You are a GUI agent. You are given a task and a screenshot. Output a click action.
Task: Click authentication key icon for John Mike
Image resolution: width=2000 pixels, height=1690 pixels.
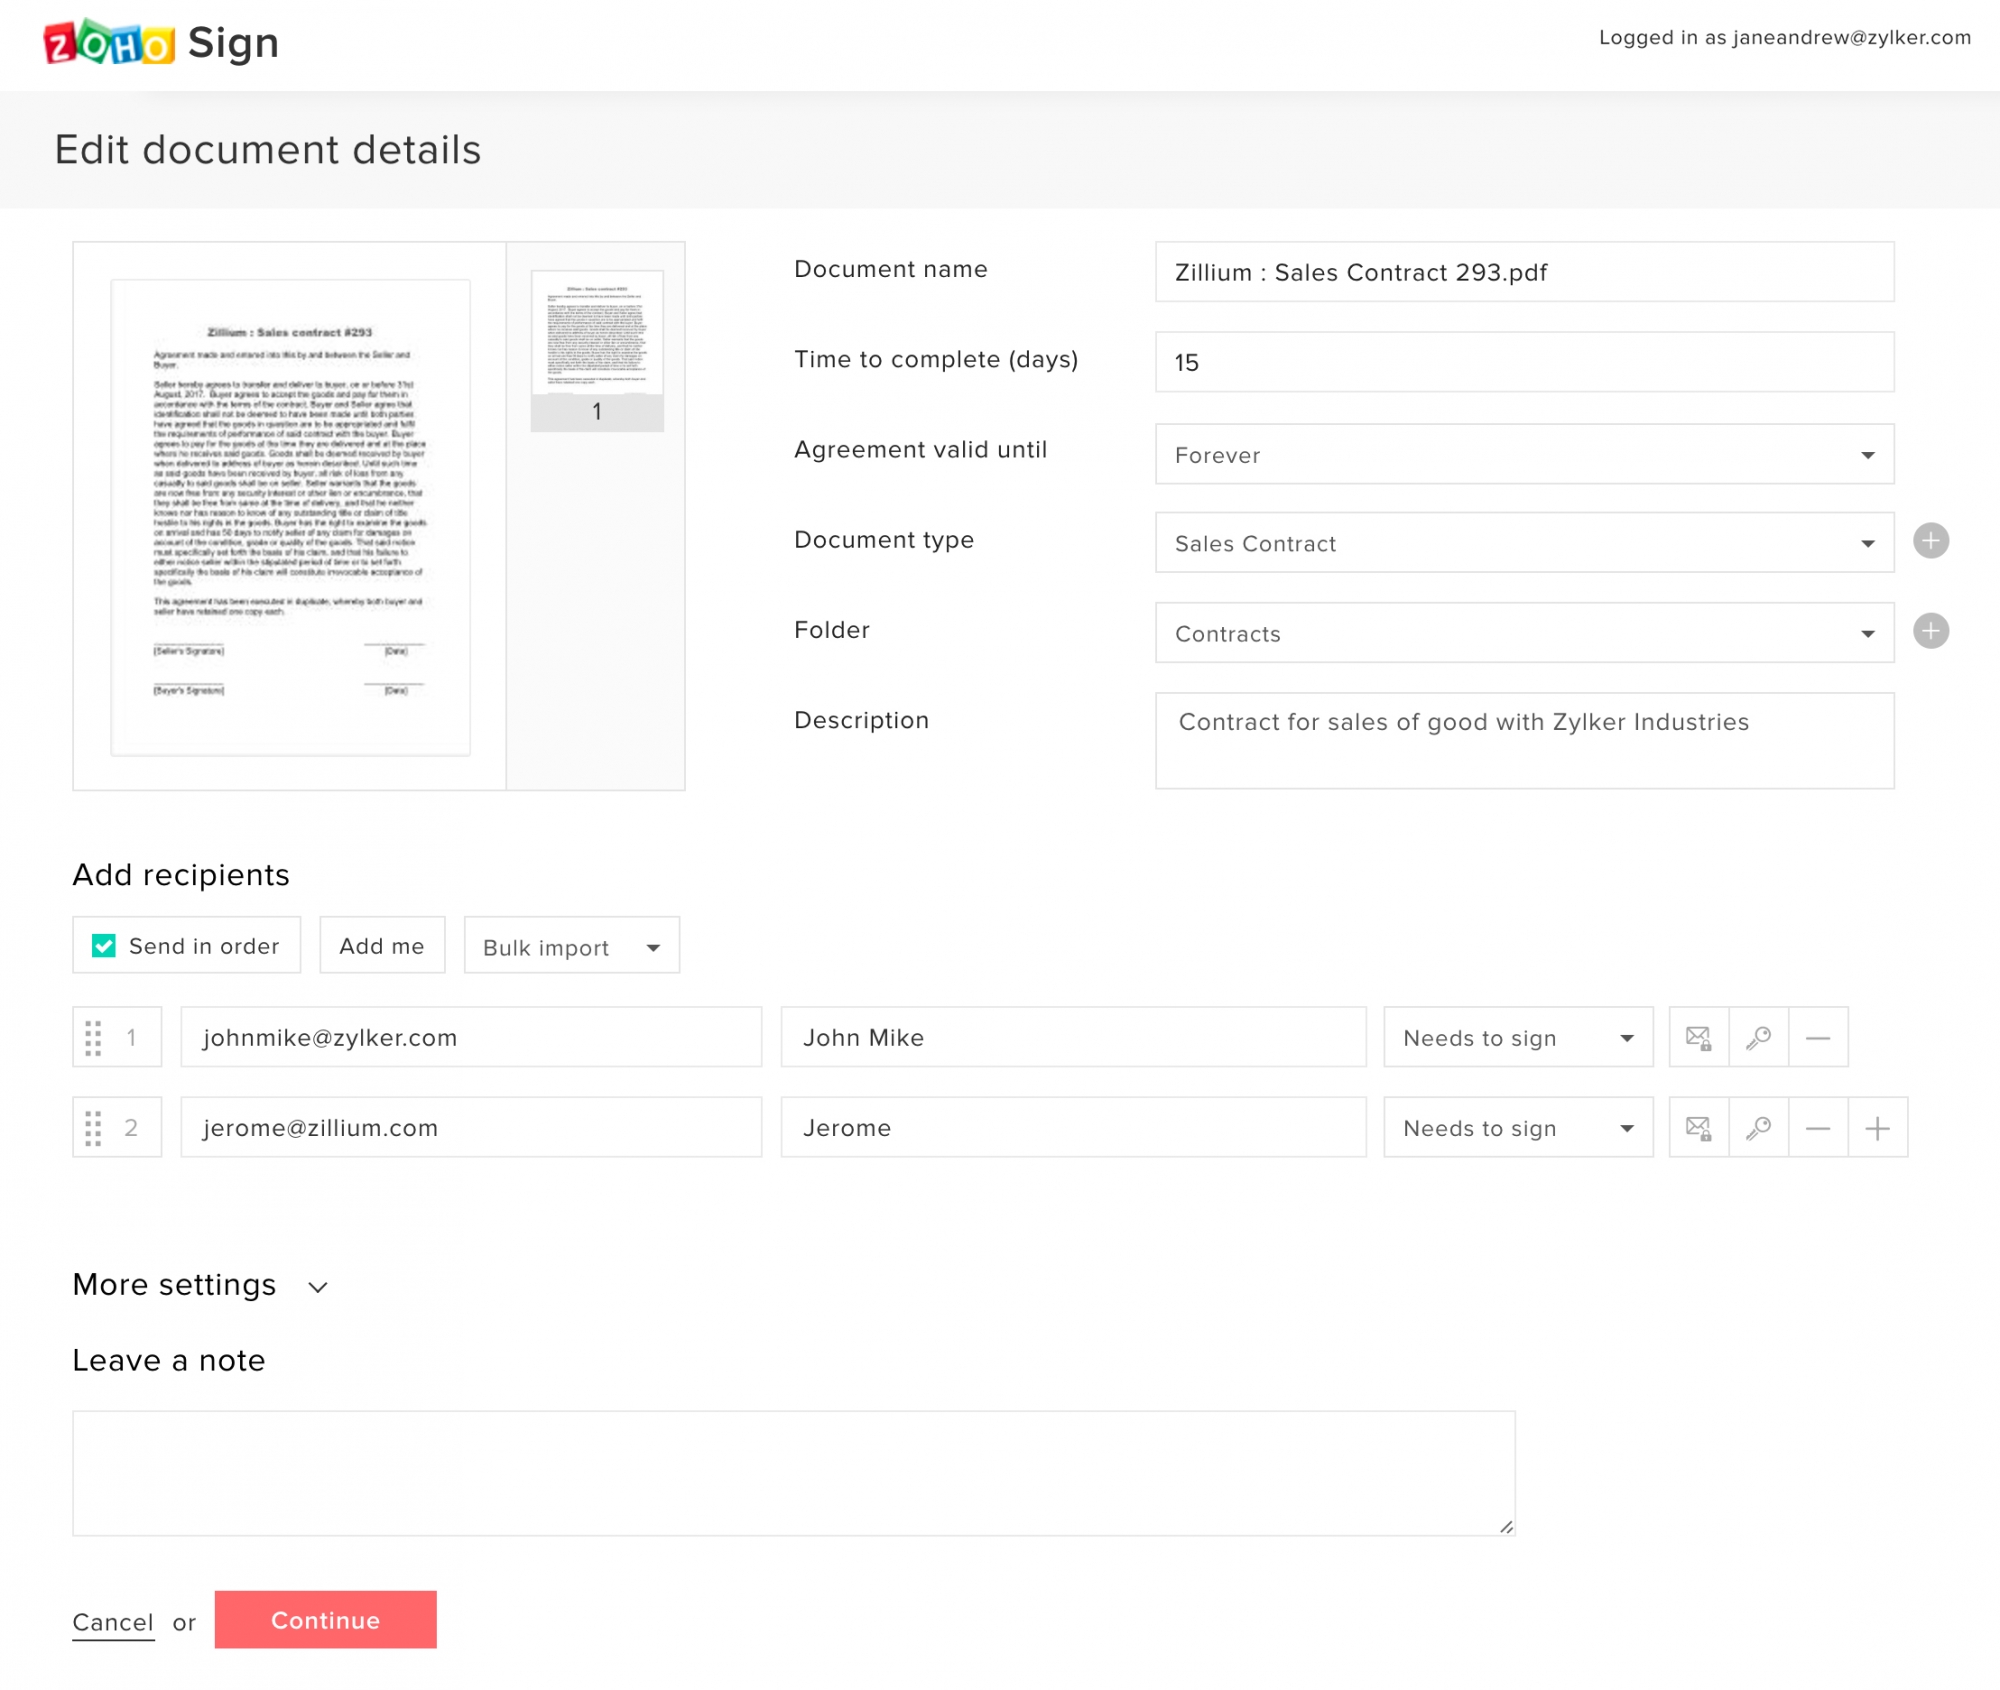pyautogui.click(x=1758, y=1037)
